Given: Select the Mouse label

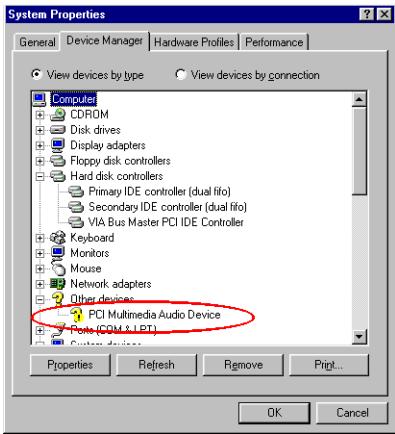Looking at the screenshot, I should tap(86, 268).
